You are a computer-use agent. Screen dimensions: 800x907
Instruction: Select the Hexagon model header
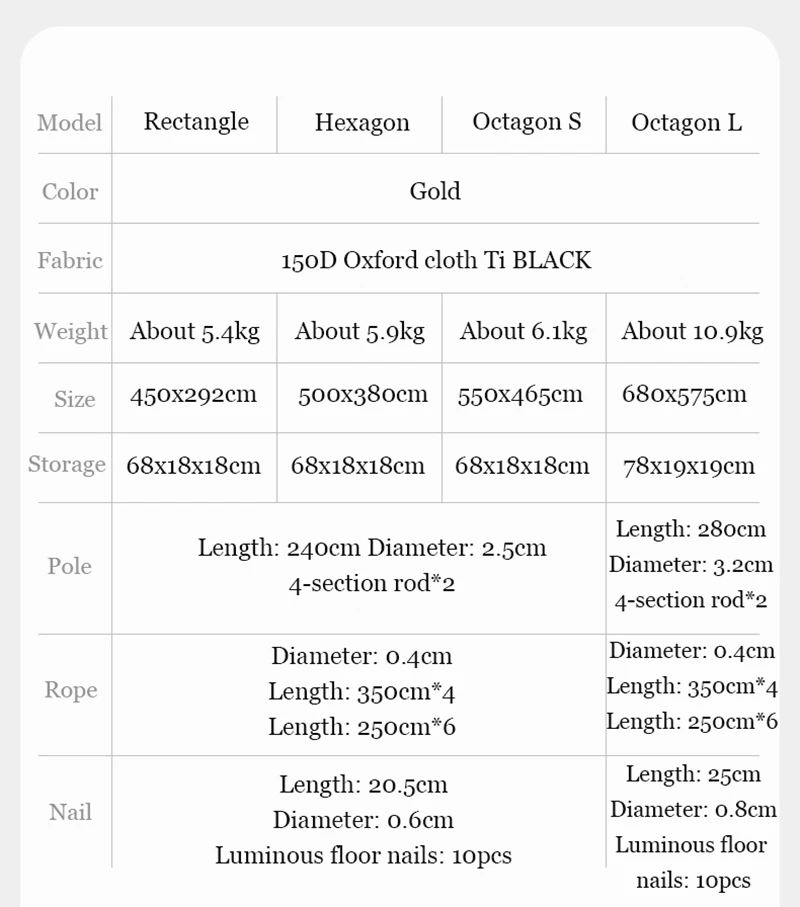click(362, 123)
